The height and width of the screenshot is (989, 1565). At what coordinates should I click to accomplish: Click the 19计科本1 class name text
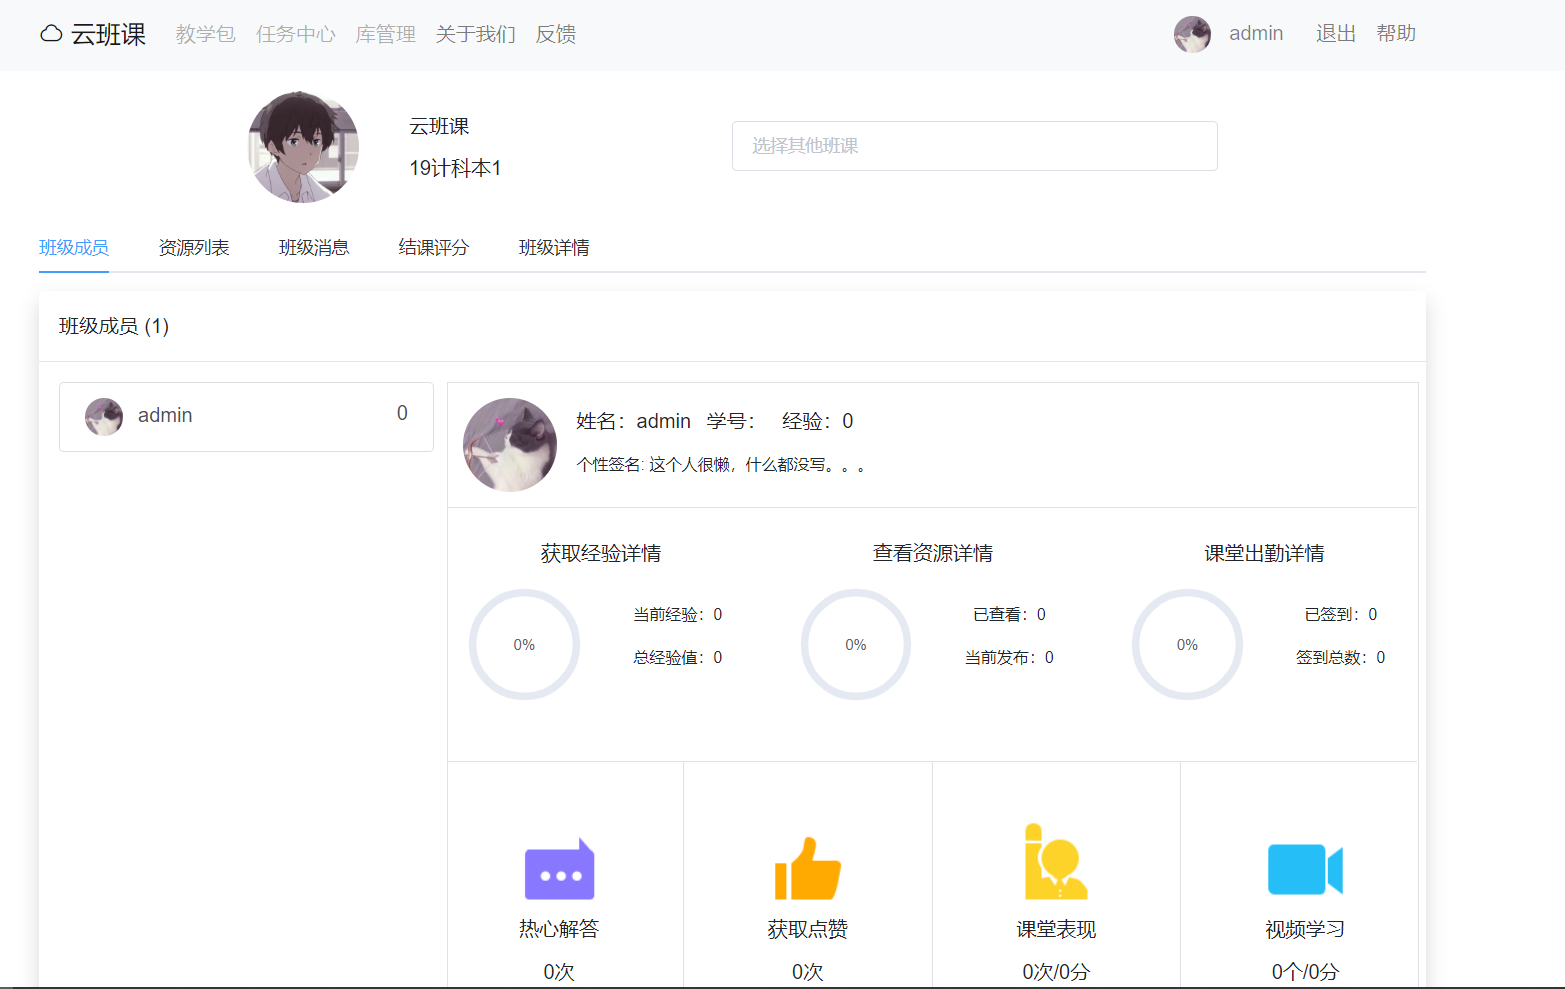click(x=455, y=168)
